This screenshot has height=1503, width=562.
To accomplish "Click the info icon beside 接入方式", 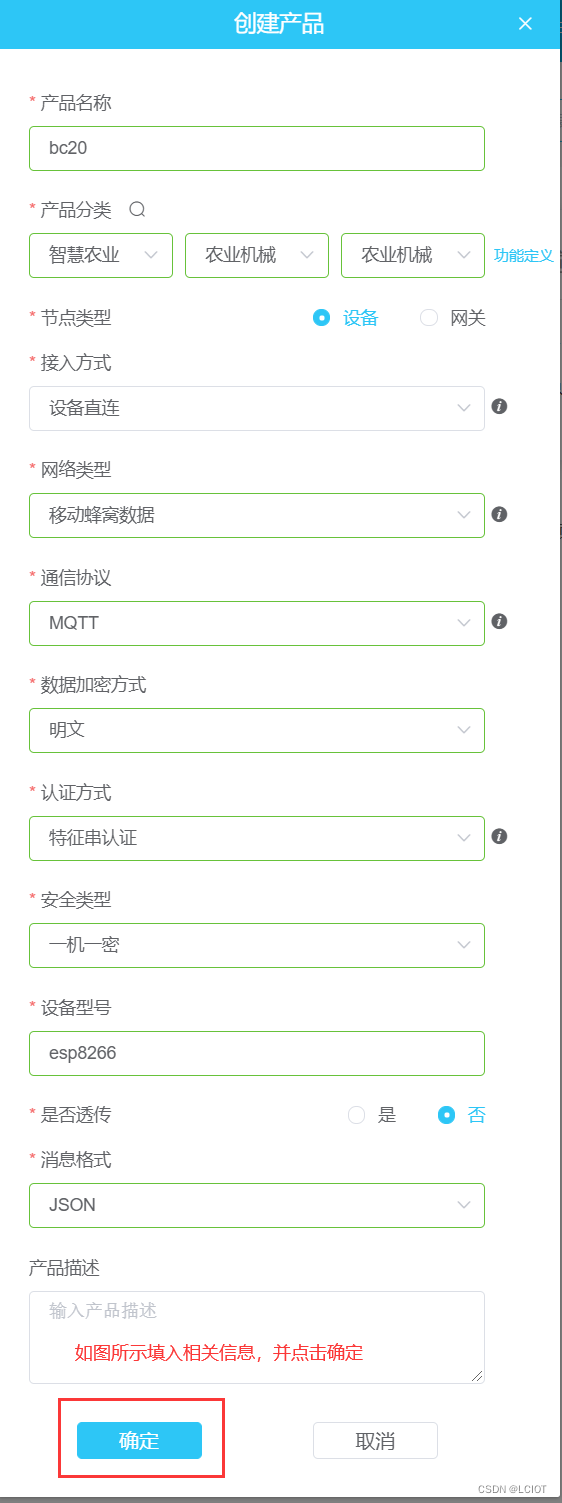I will [x=500, y=407].
